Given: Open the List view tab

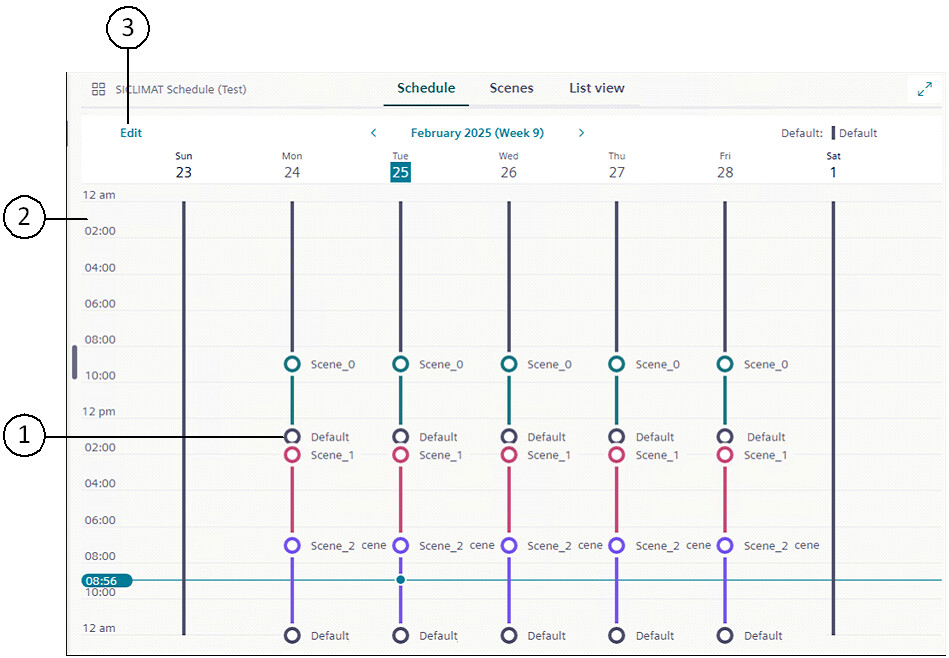Looking at the screenshot, I should coord(597,88).
